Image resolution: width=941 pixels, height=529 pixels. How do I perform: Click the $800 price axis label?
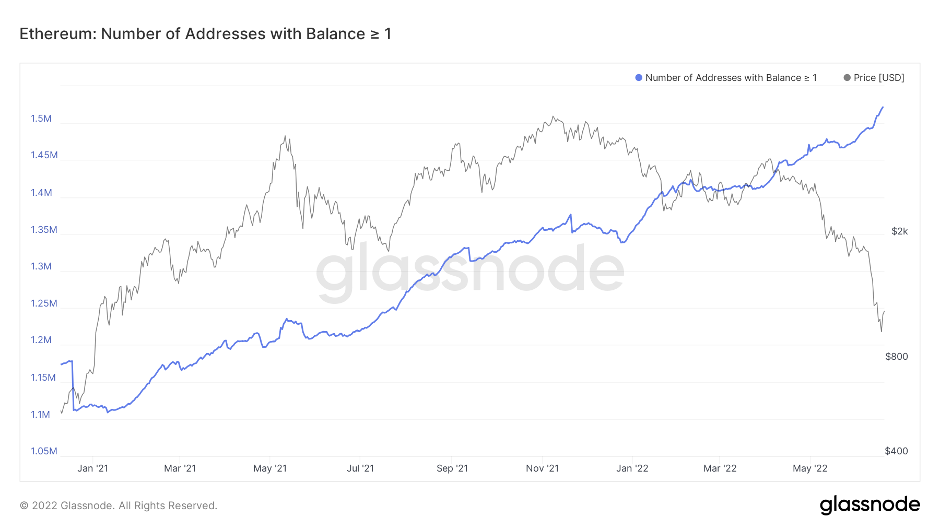(x=896, y=357)
